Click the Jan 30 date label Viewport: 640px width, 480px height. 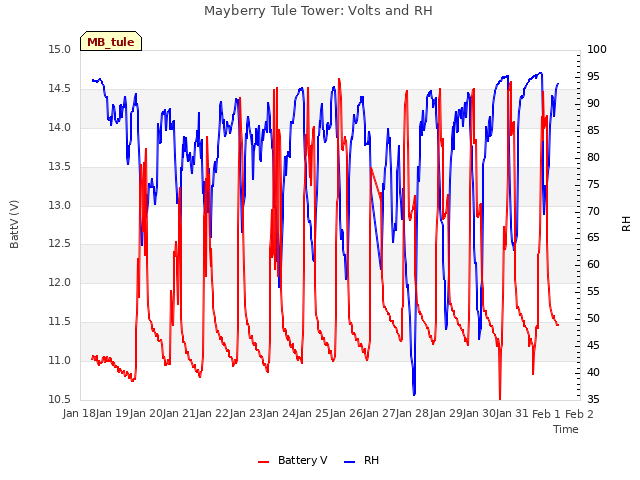478,413
